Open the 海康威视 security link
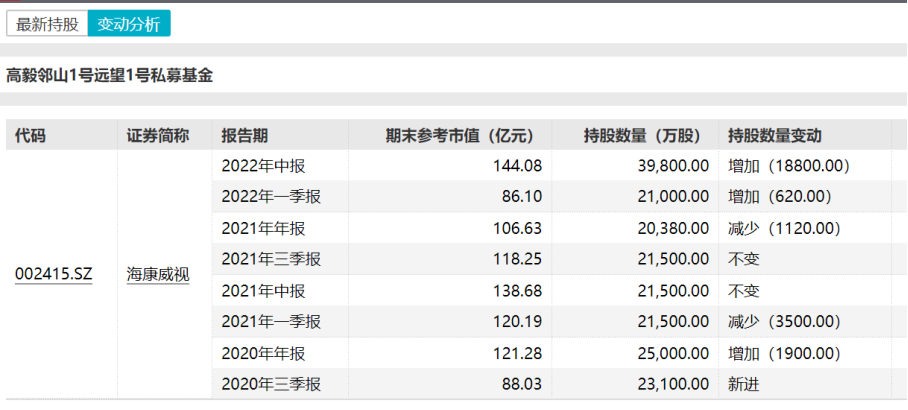Viewport: 908px width, 410px height. 157,273
